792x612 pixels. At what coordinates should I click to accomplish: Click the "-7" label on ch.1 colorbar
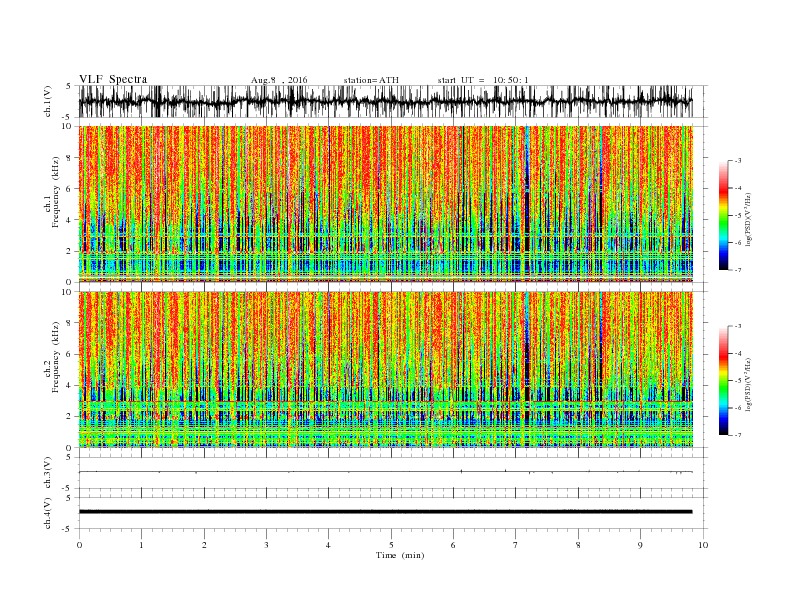coord(737,270)
